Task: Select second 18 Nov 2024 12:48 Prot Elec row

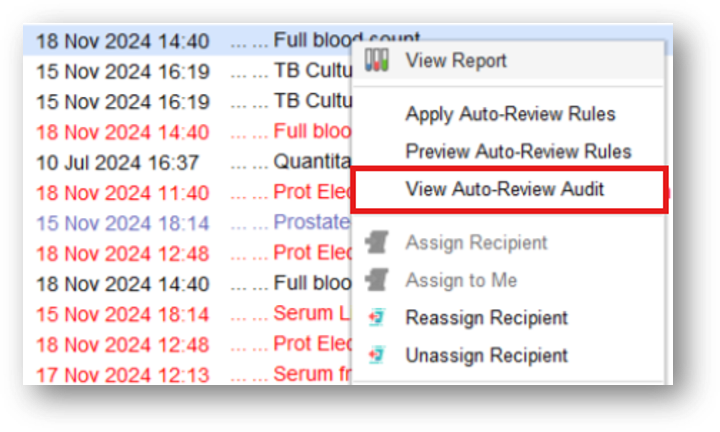Action: [188, 344]
